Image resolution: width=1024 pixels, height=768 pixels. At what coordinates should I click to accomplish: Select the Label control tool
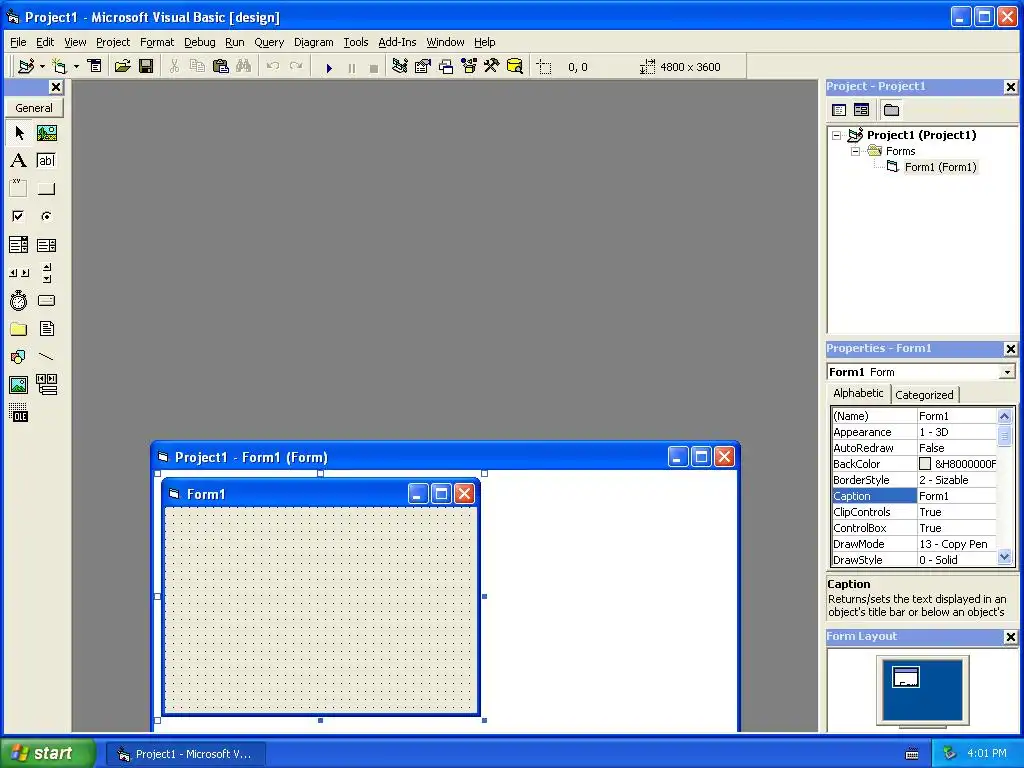click(x=19, y=161)
